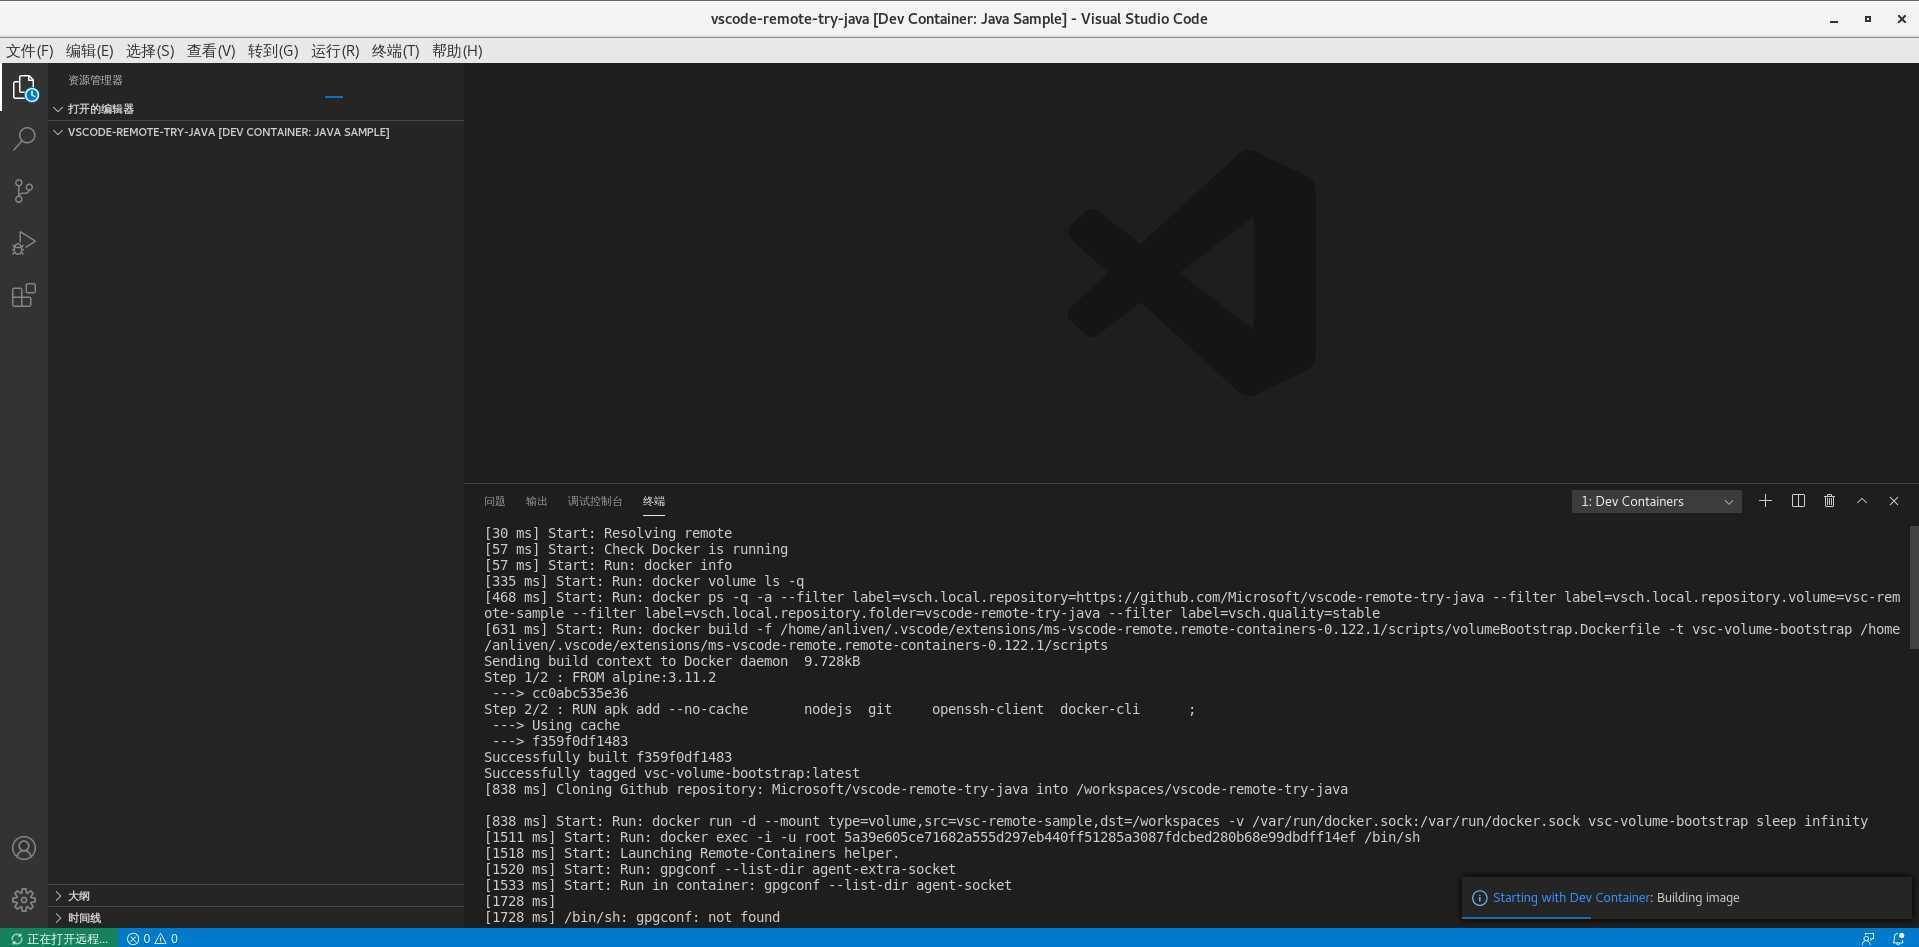Viewport: 1919px width, 947px height.
Task: Switch to the 调试控制台 debug console tab
Action: (595, 501)
